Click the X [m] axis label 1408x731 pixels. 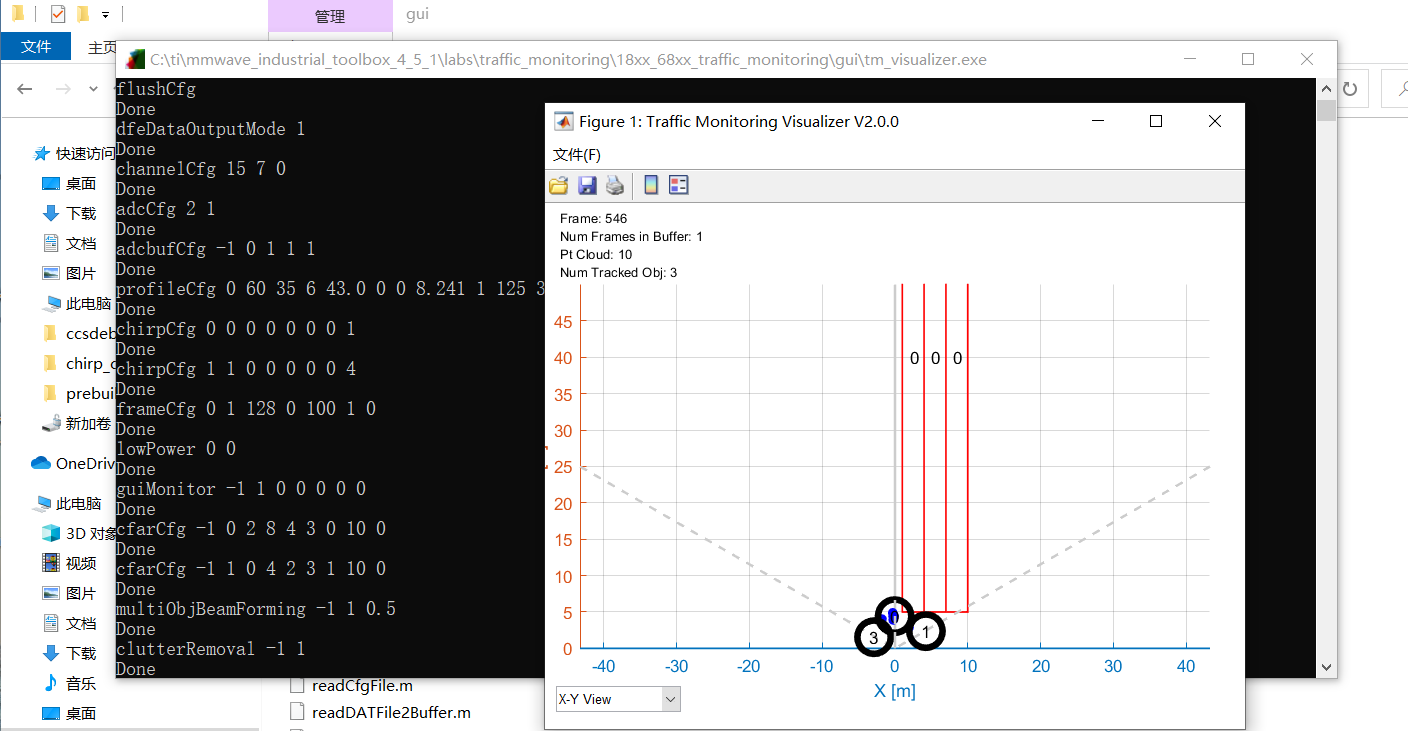point(895,690)
